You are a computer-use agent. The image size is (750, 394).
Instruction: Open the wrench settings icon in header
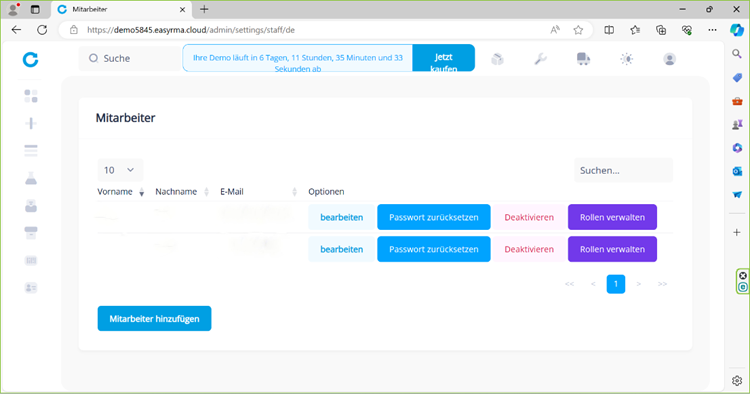(x=540, y=59)
